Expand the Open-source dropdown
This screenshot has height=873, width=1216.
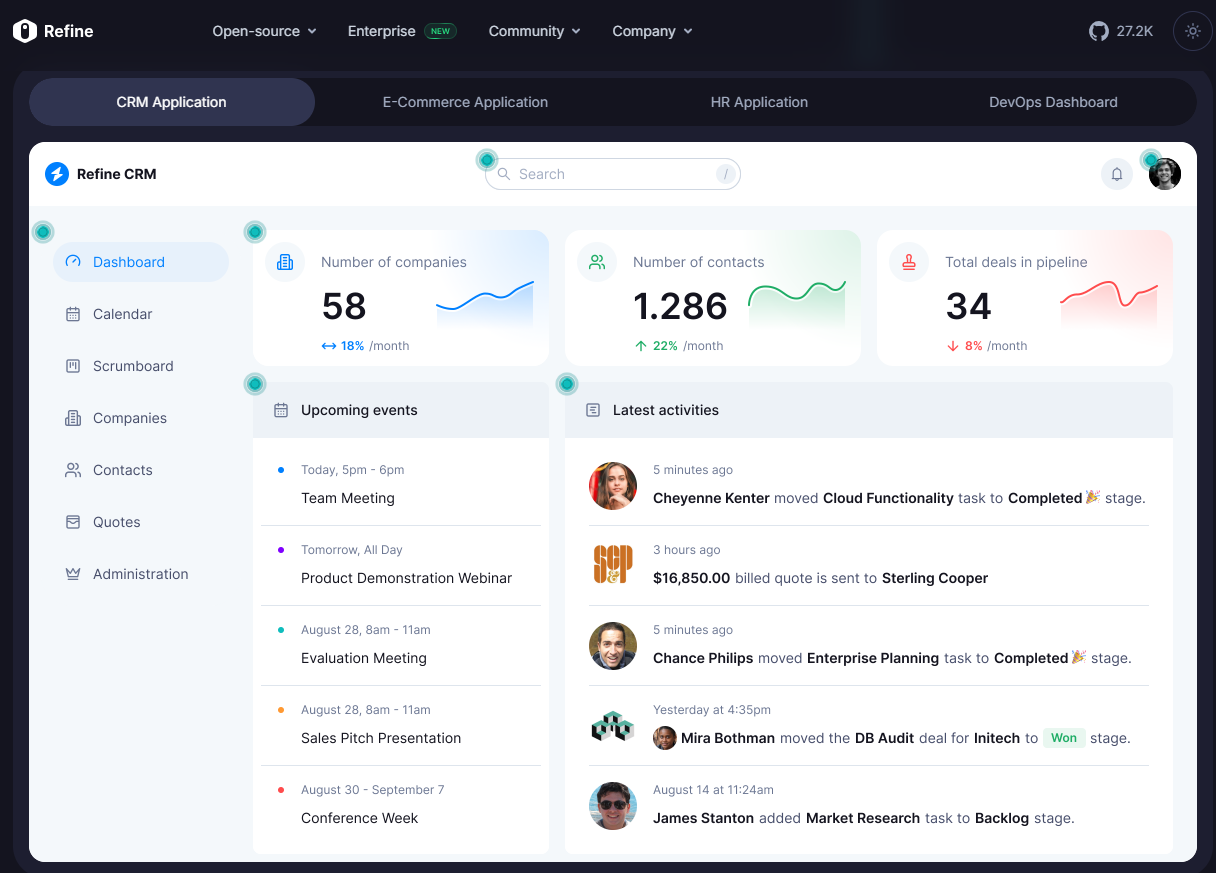tap(264, 31)
